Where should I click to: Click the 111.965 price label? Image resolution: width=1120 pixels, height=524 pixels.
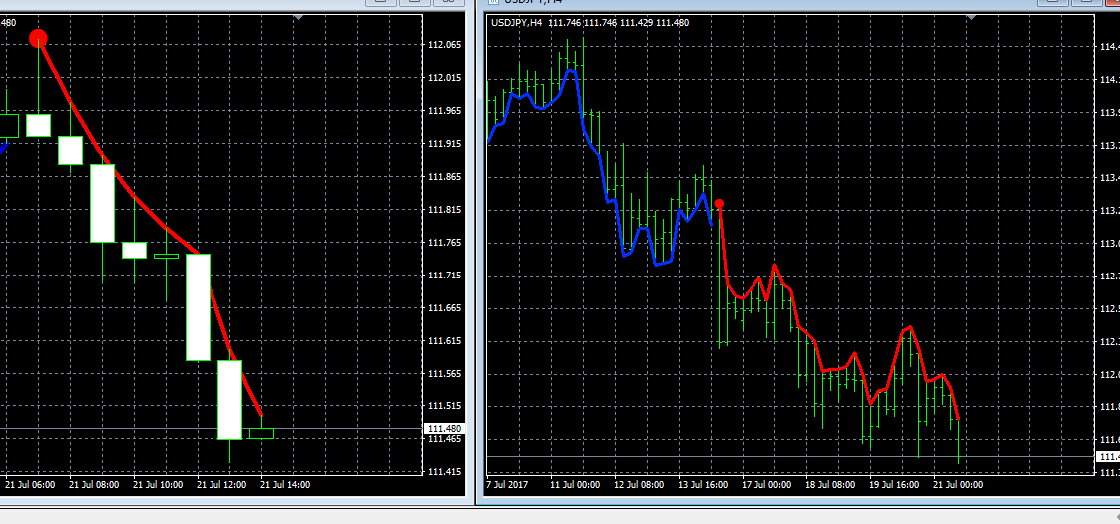pyautogui.click(x=444, y=111)
